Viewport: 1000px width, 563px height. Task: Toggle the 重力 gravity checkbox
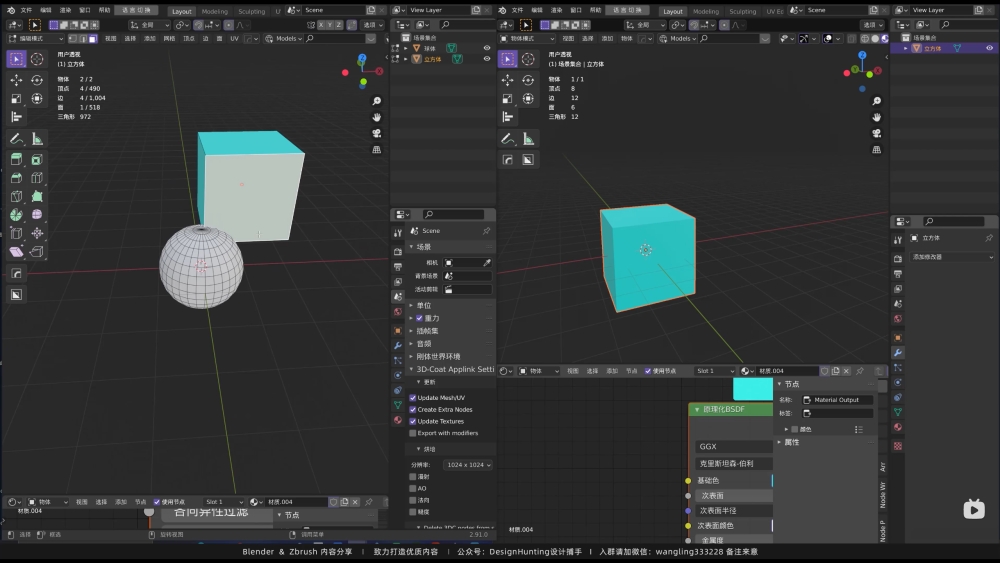(x=420, y=318)
